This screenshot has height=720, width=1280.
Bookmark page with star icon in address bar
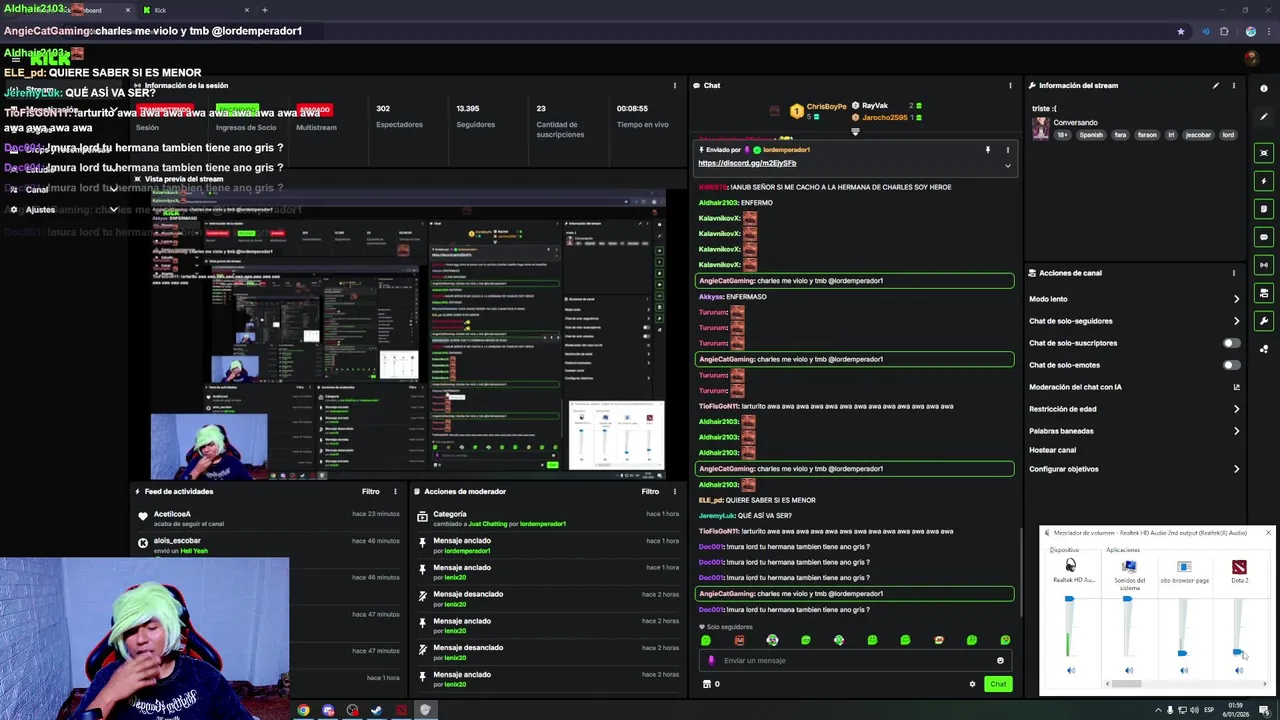click(x=1181, y=32)
